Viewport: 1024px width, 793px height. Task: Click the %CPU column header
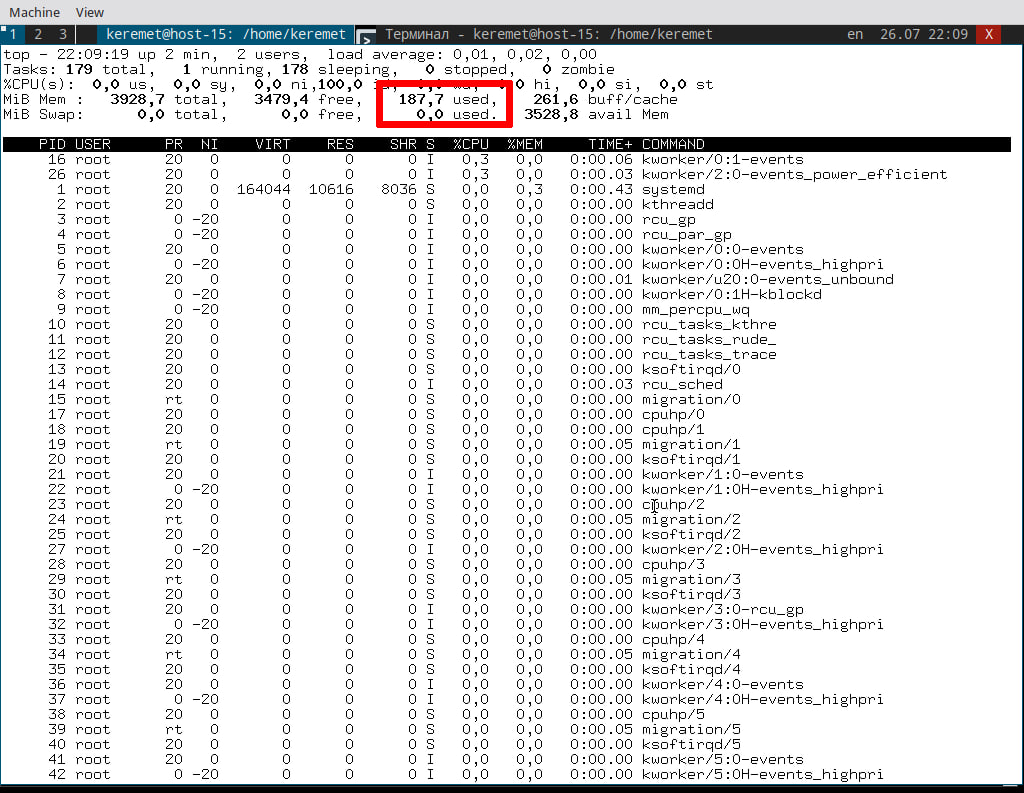click(470, 144)
